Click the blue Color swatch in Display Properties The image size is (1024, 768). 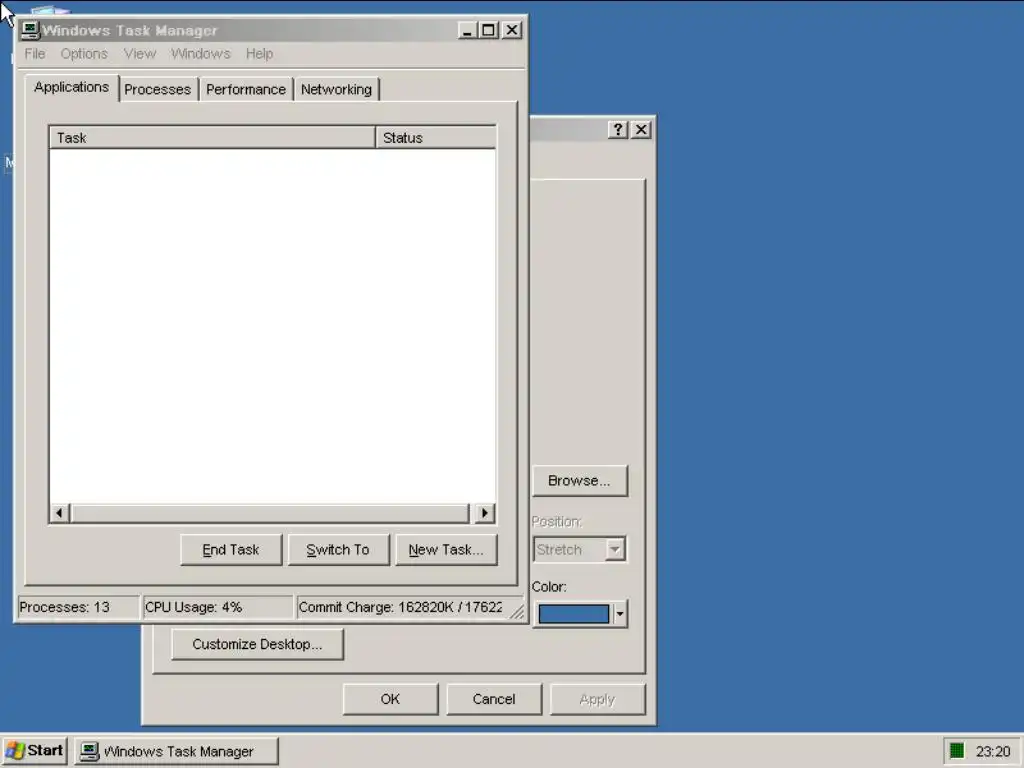coord(573,614)
